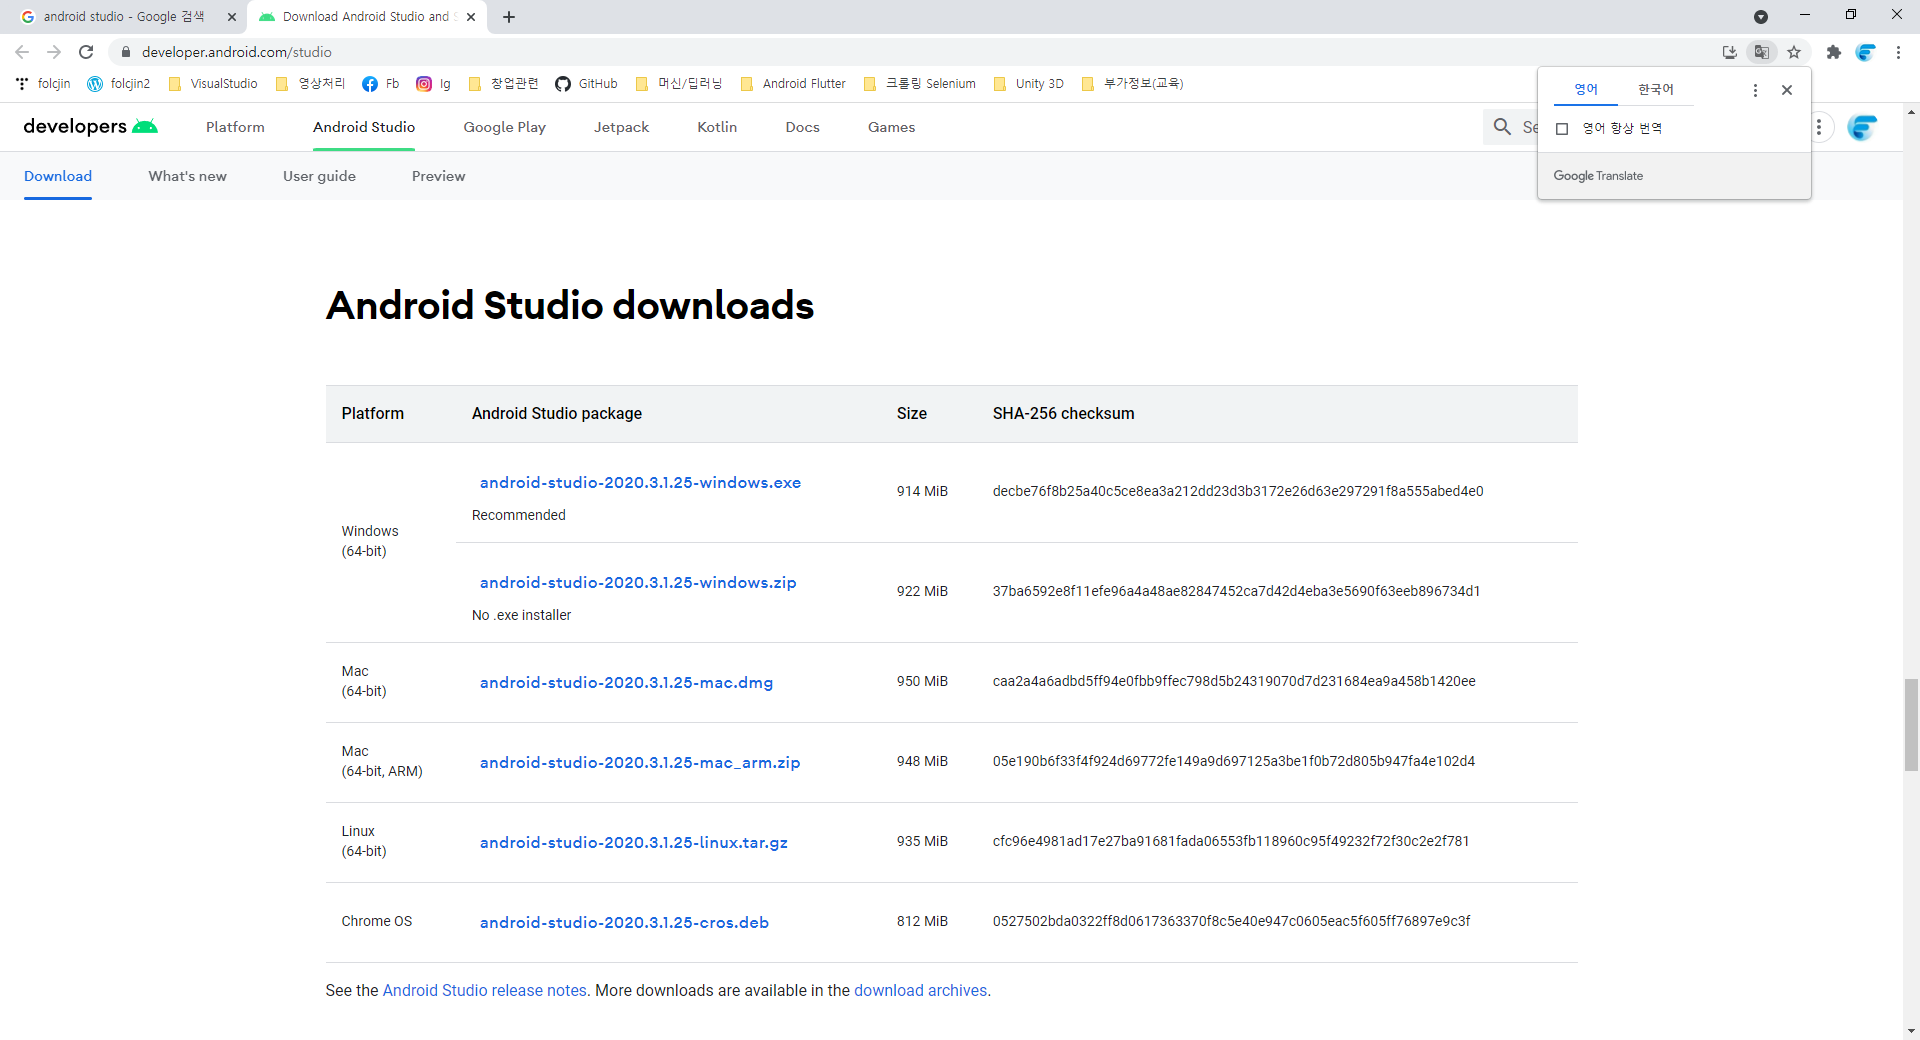Click the dark circular dropdown icon in title bar
Image resolution: width=1920 pixels, height=1040 pixels.
click(1761, 17)
